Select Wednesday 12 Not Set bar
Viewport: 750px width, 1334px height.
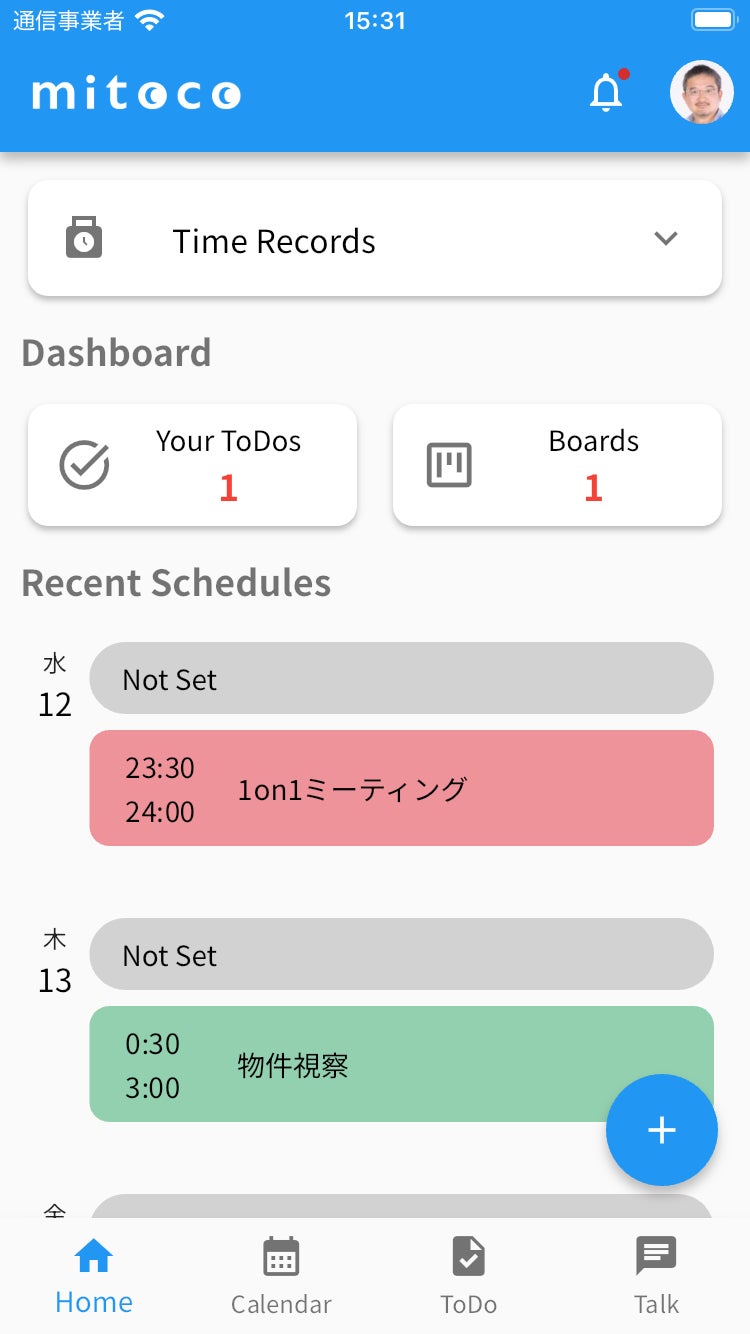(x=401, y=679)
